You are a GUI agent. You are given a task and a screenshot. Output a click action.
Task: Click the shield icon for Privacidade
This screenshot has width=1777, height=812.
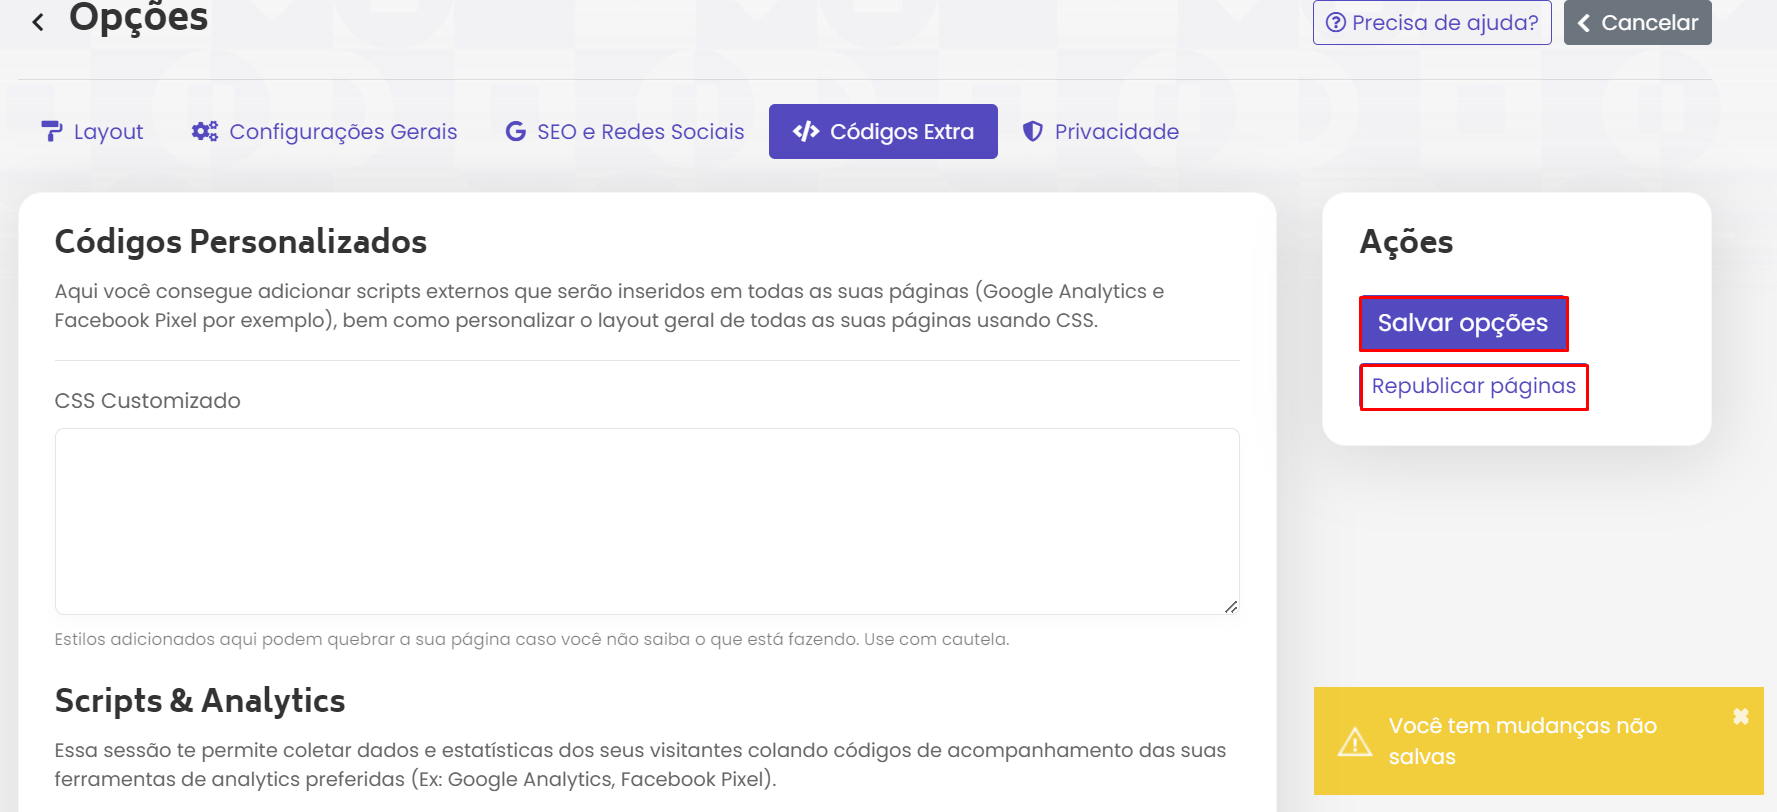pos(1033,131)
